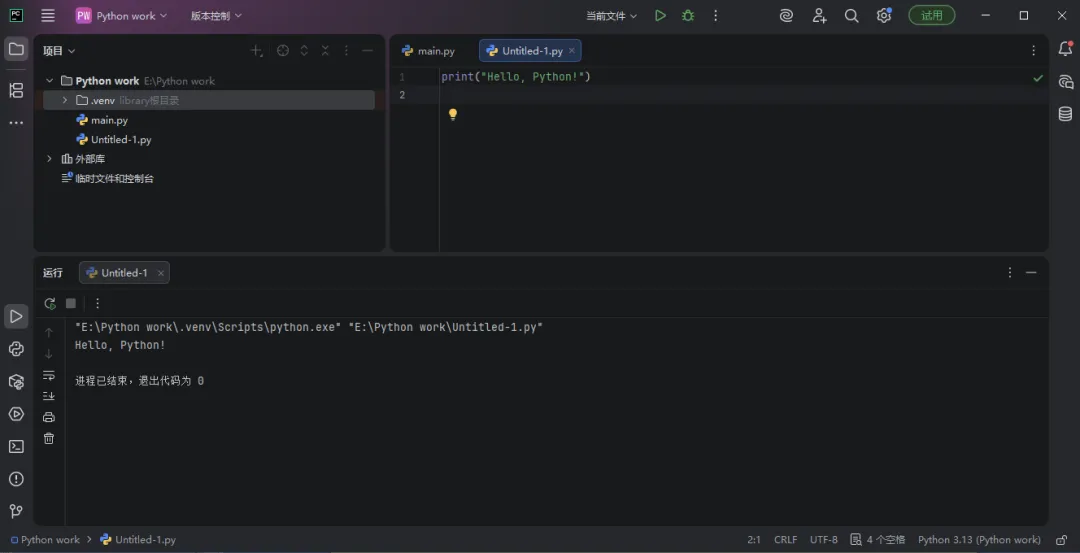Switch to the main.py editor tab
Image resolution: width=1080 pixels, height=553 pixels.
click(429, 51)
